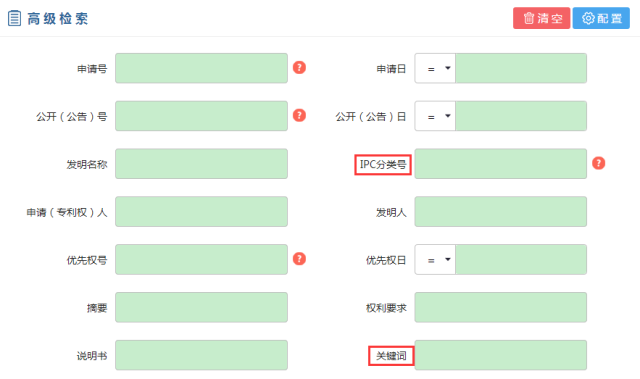Expand the 申请日 operator dropdown
The height and width of the screenshot is (379, 640).
(x=435, y=68)
